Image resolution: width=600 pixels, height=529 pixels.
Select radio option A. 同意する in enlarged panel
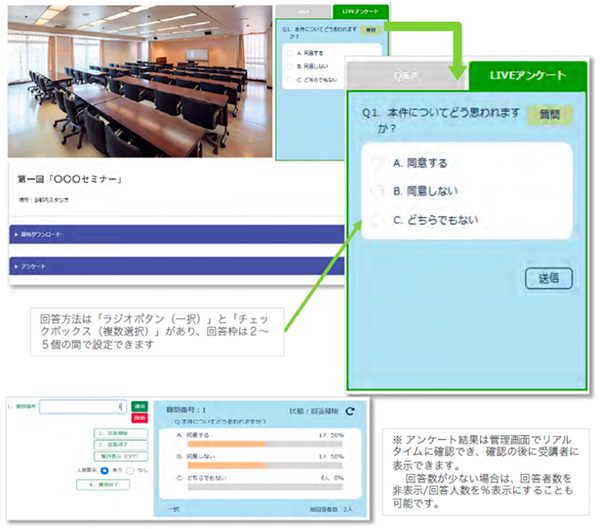click(x=378, y=162)
